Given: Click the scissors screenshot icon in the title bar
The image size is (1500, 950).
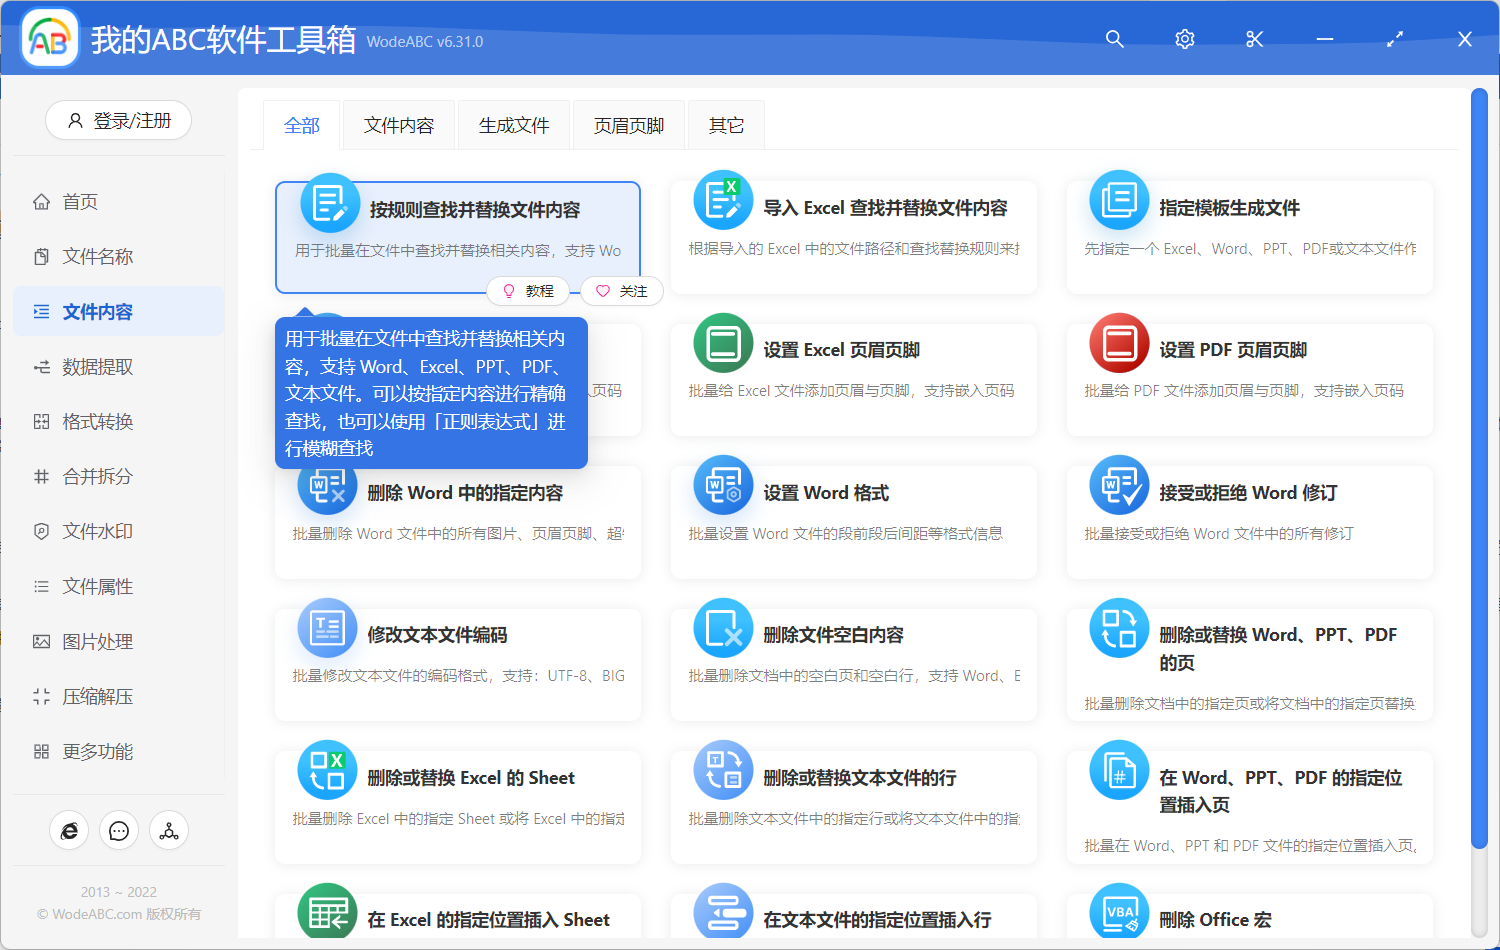Looking at the screenshot, I should (1254, 39).
